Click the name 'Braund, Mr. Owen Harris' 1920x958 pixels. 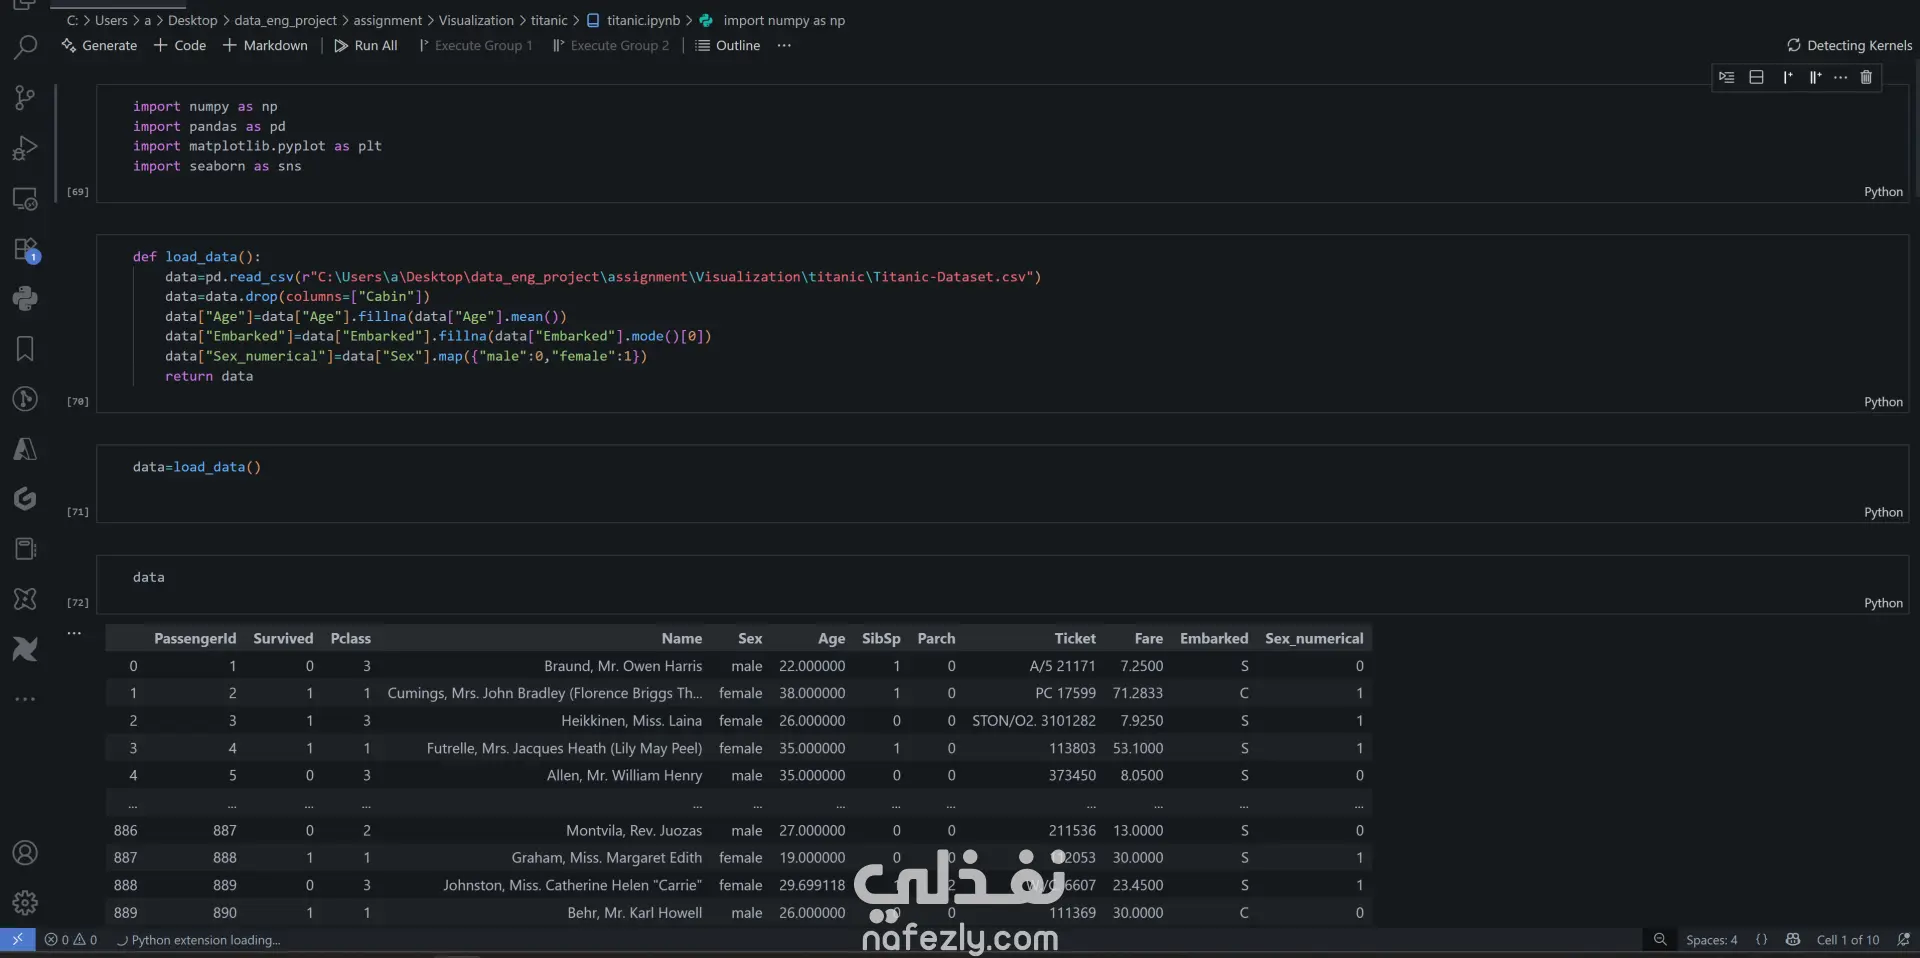(x=623, y=666)
